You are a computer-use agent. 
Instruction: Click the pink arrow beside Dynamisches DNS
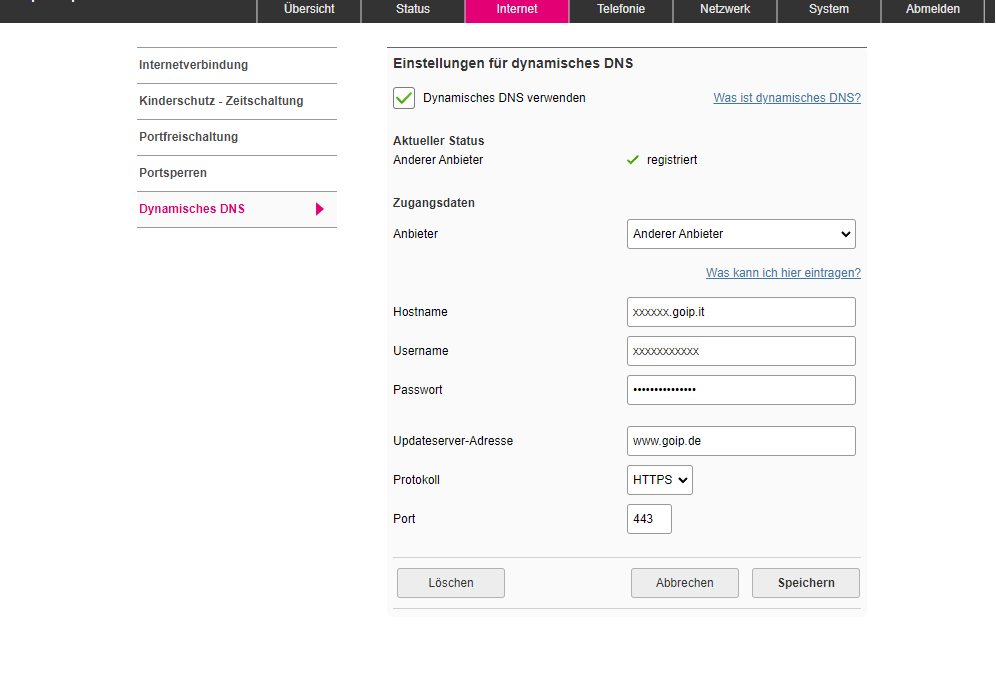point(320,209)
